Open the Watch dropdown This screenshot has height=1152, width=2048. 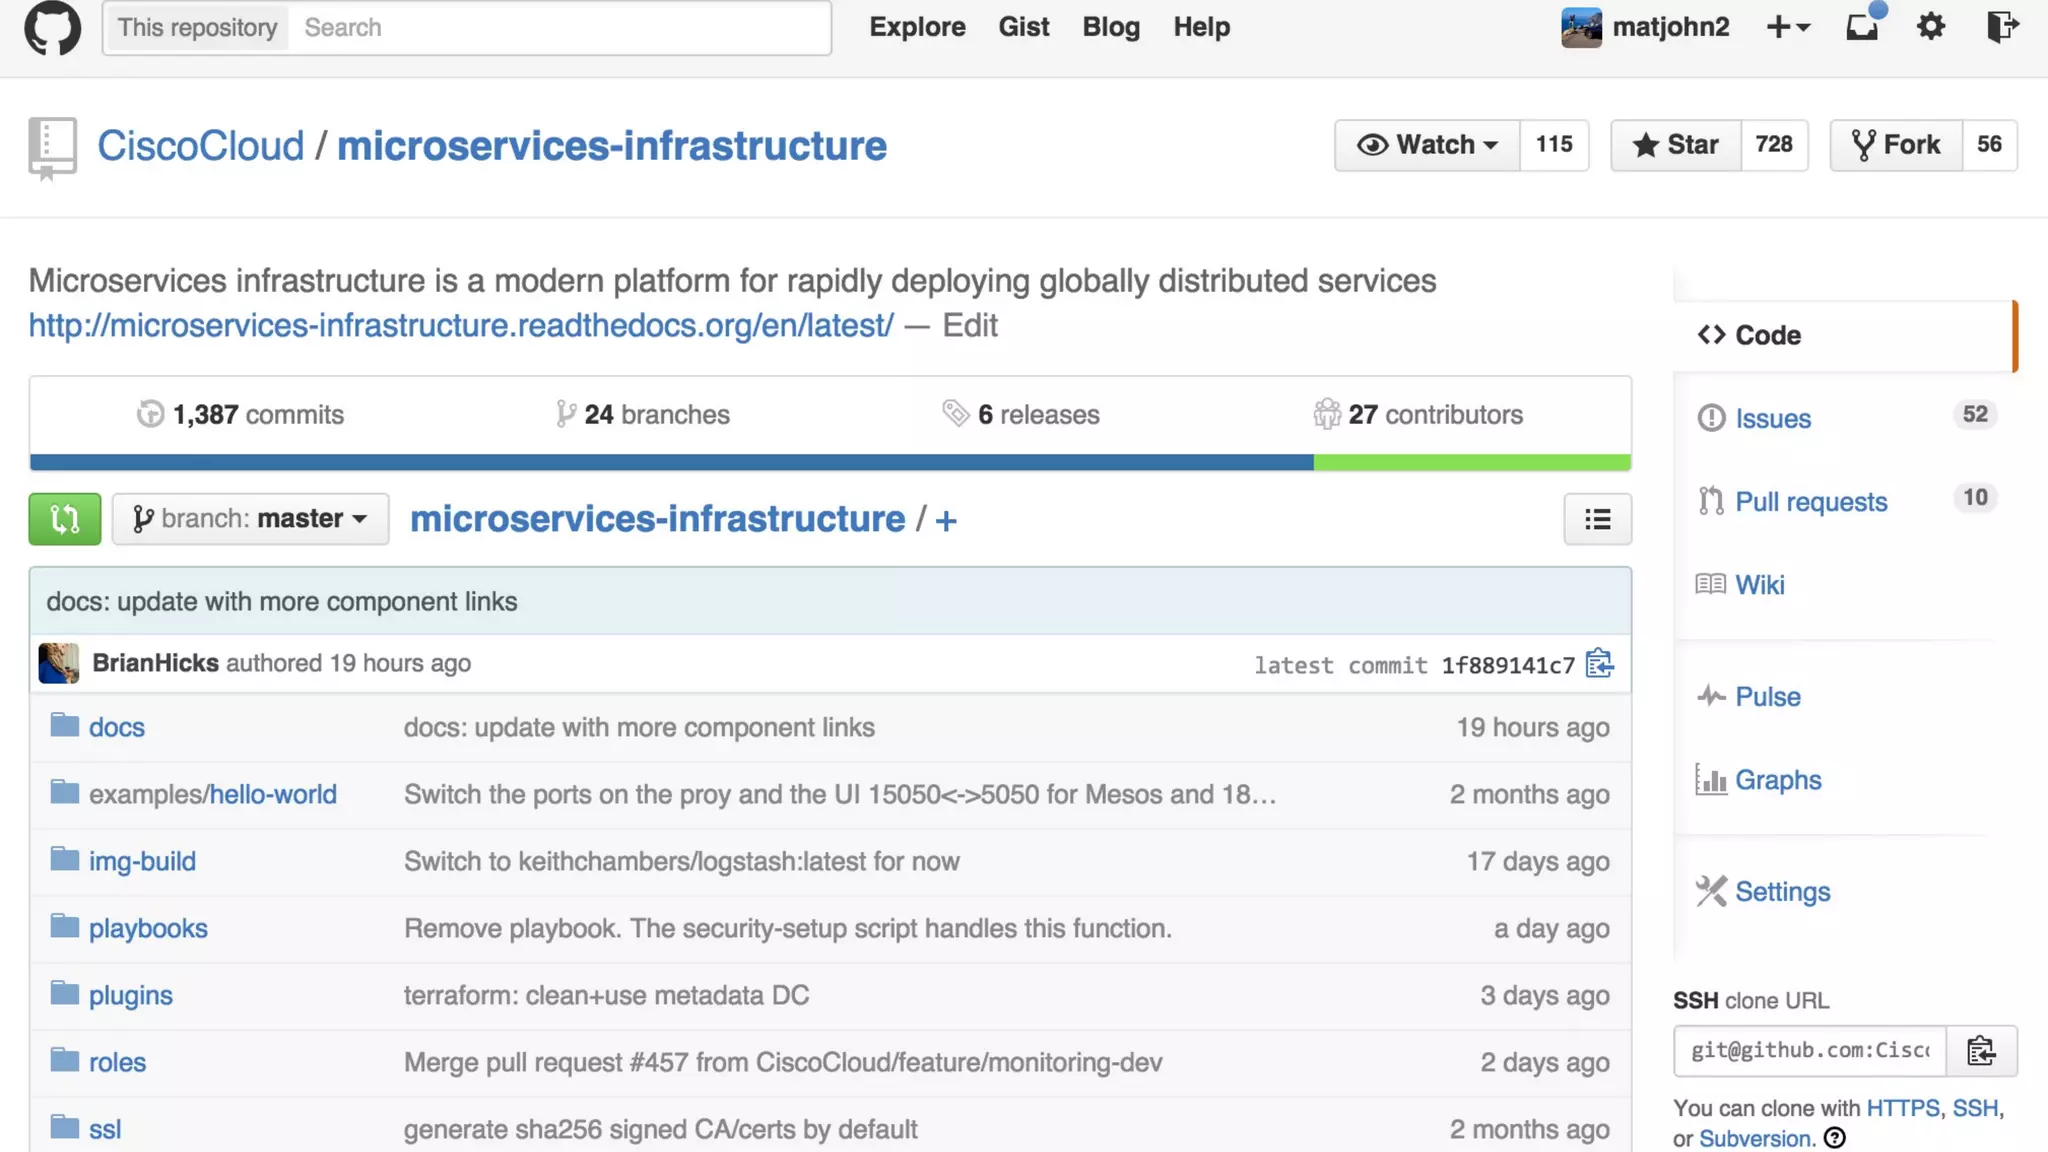coord(1427,145)
